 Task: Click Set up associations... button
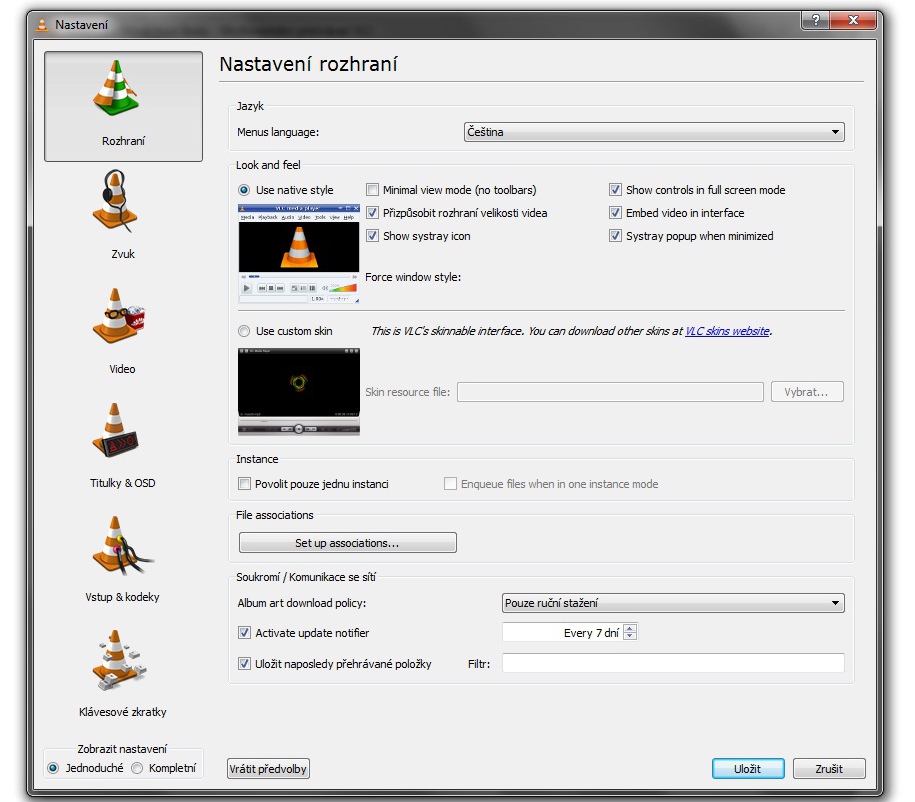(347, 543)
